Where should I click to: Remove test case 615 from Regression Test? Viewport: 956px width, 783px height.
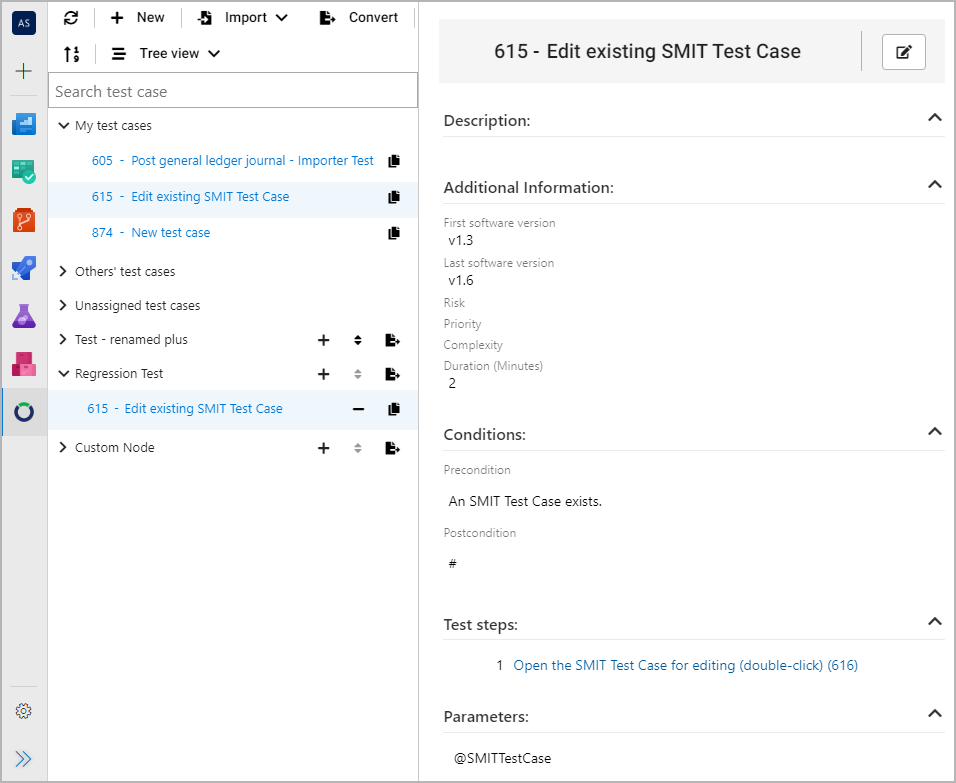358,409
